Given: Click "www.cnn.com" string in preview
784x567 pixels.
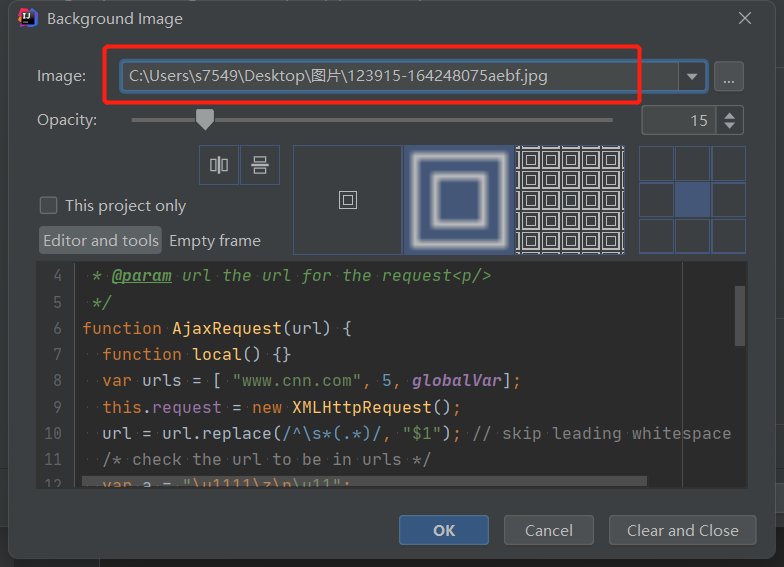Looking at the screenshot, I should coord(297,380).
